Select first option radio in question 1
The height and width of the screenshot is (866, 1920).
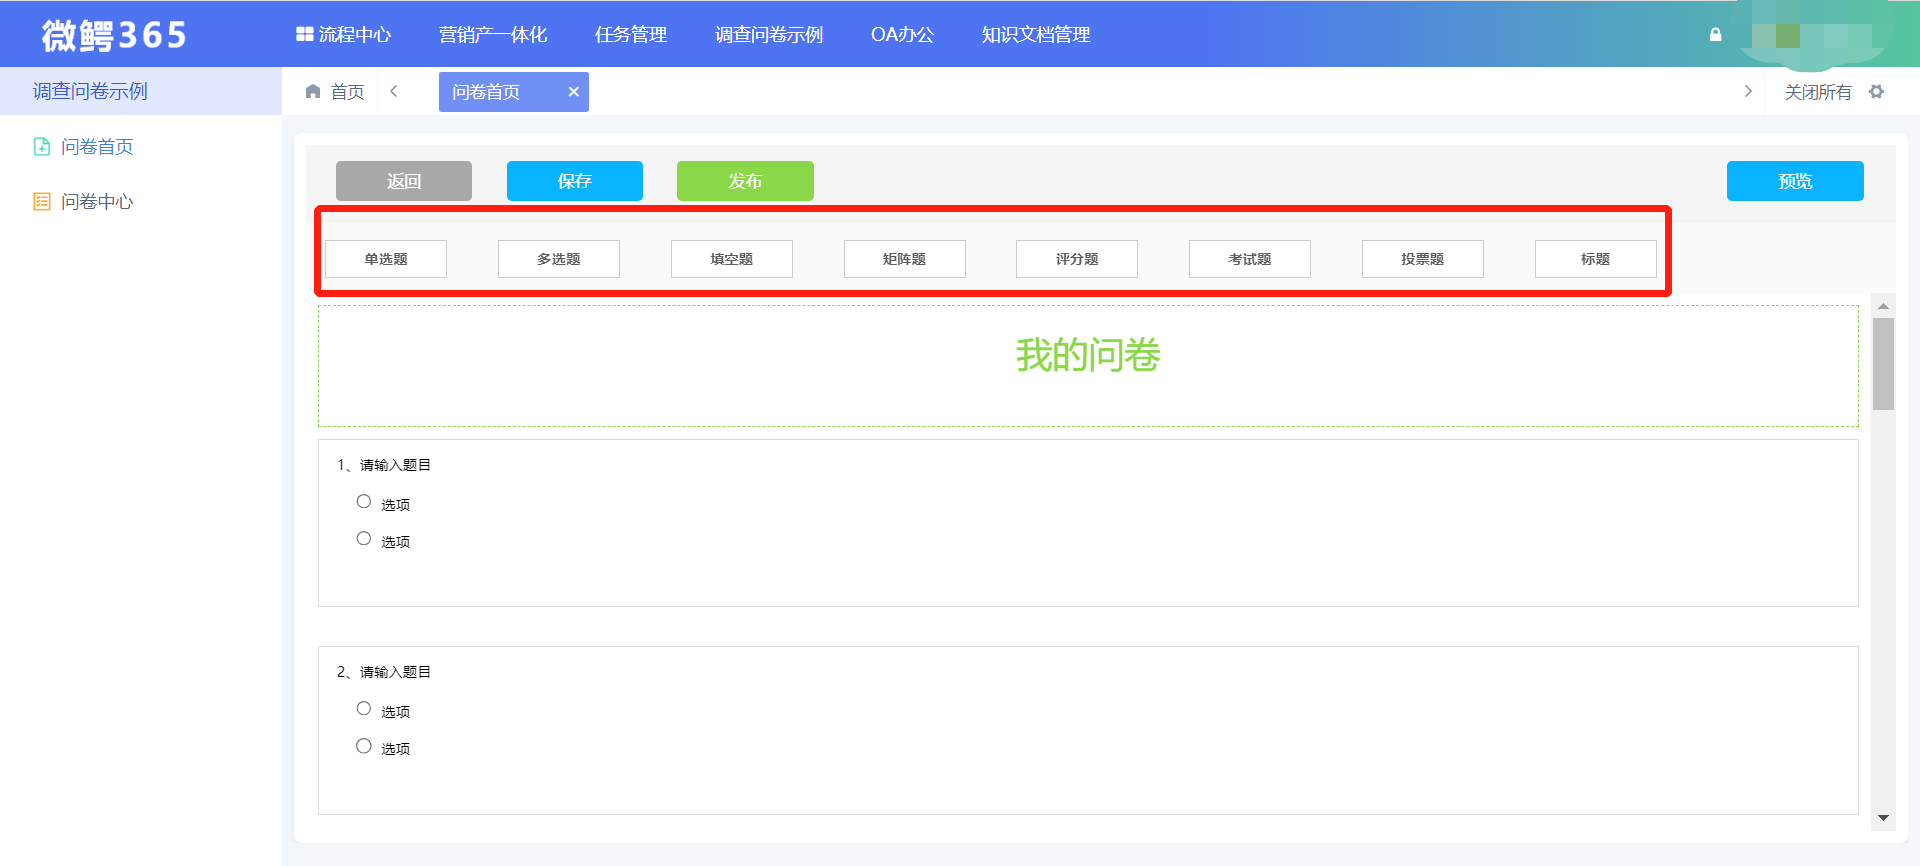click(364, 502)
